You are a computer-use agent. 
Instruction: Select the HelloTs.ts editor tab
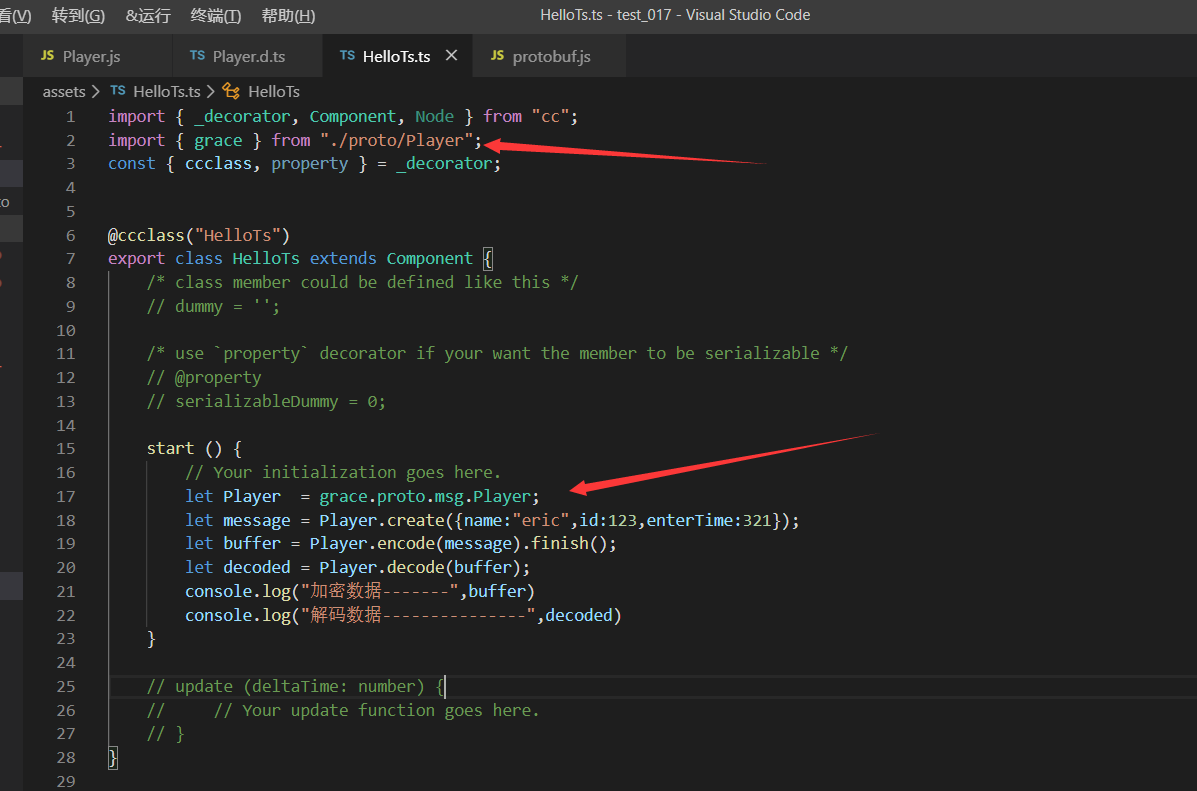coord(396,56)
